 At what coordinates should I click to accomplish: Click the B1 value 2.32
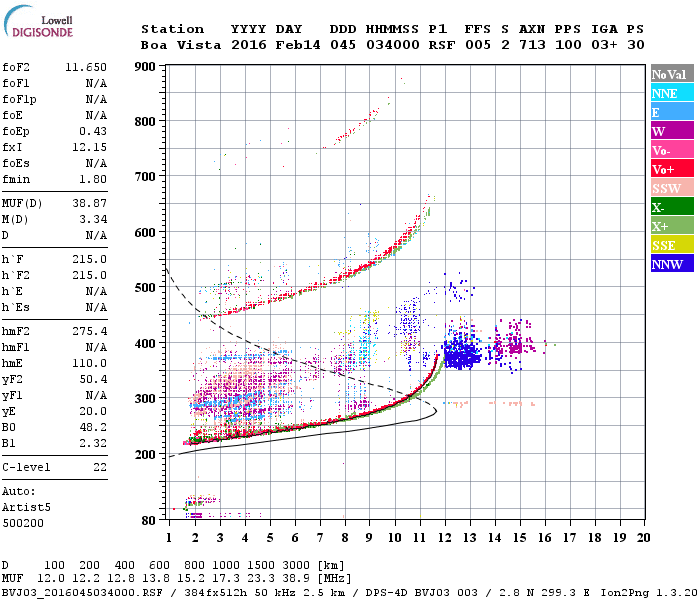(93, 443)
